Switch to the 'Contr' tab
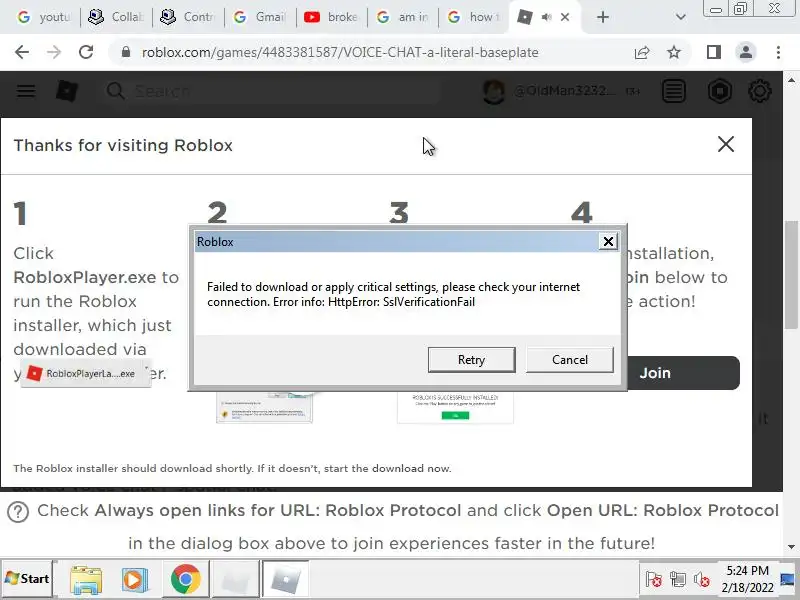 [x=187, y=17]
